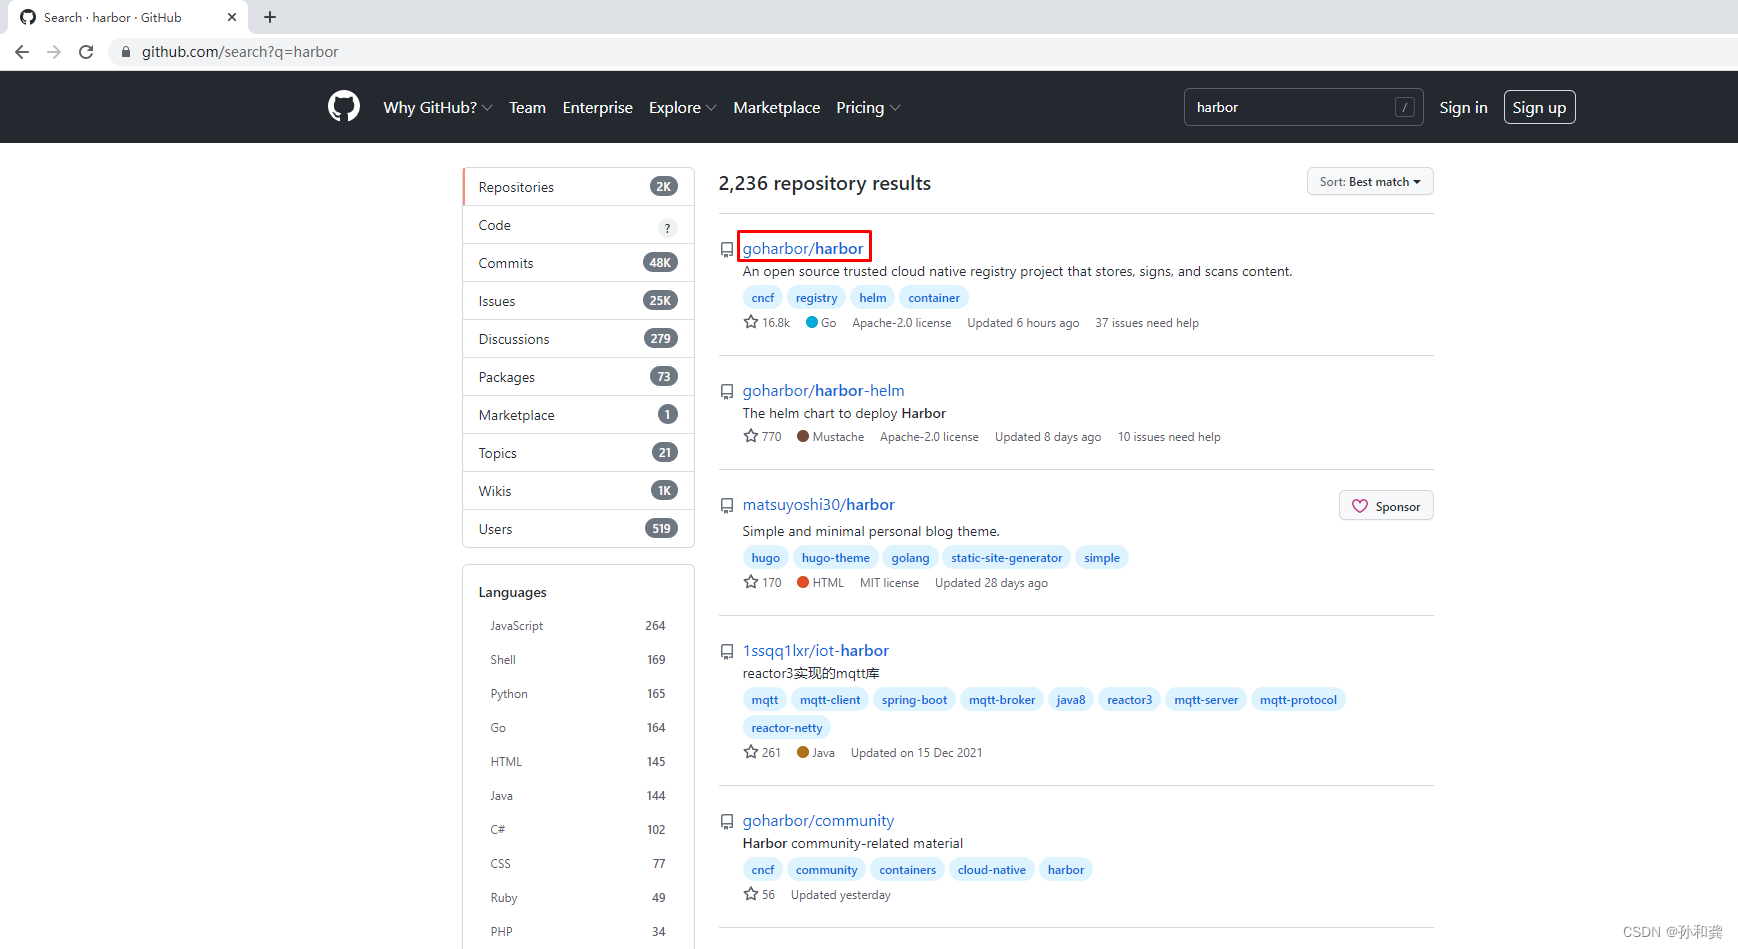Reload the page with refresh icon
1738x949 pixels.
pos(86,52)
